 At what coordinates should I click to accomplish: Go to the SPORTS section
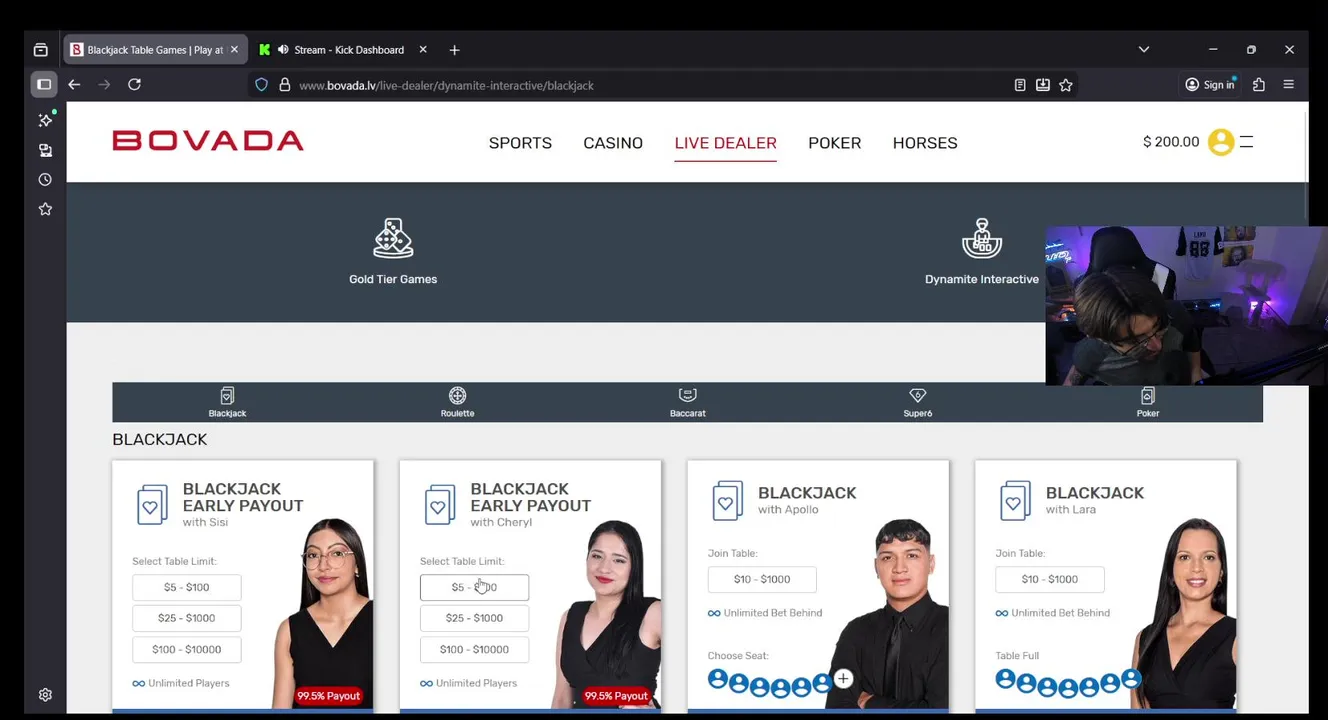pyautogui.click(x=520, y=143)
